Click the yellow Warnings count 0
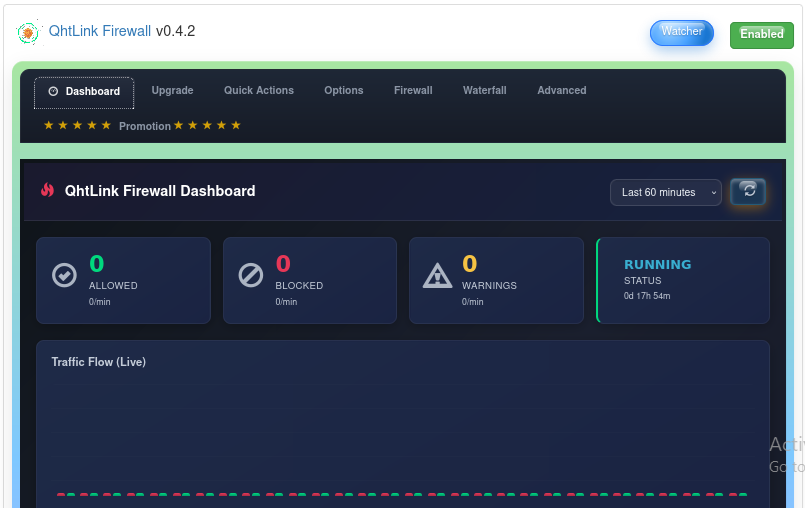 click(x=469, y=264)
